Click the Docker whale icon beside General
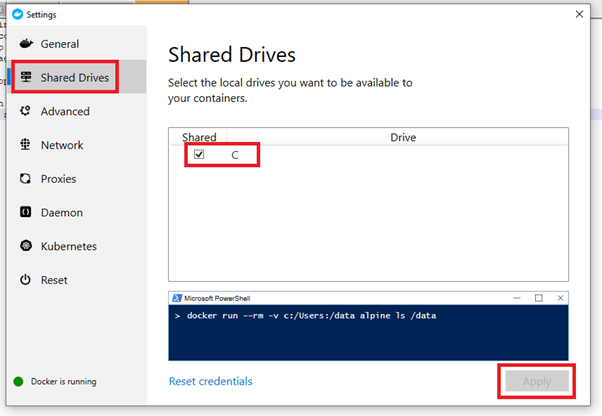This screenshot has height=416, width=602. 26,43
